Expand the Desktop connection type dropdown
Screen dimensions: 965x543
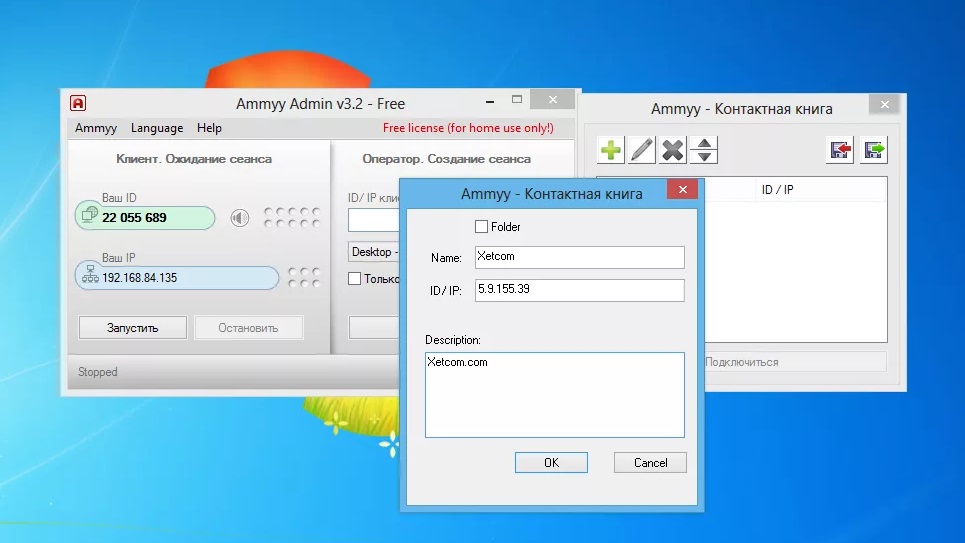pos(374,252)
